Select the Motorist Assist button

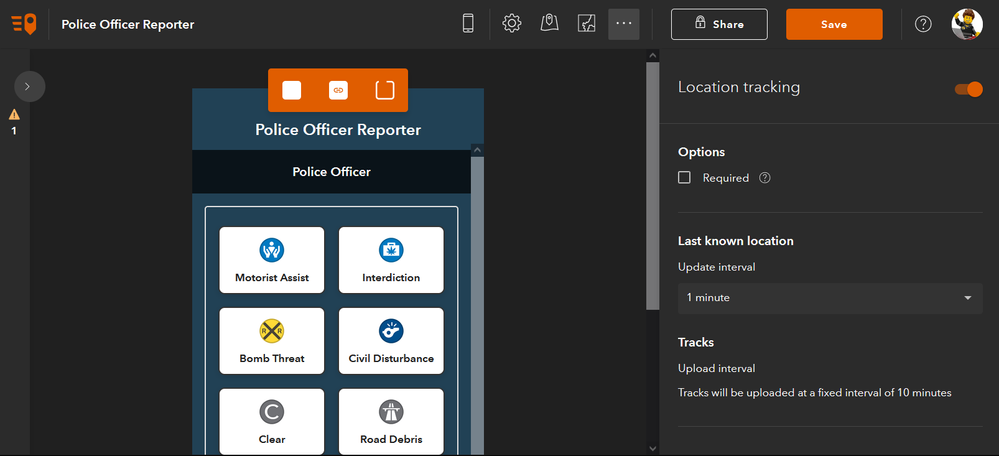pos(272,260)
